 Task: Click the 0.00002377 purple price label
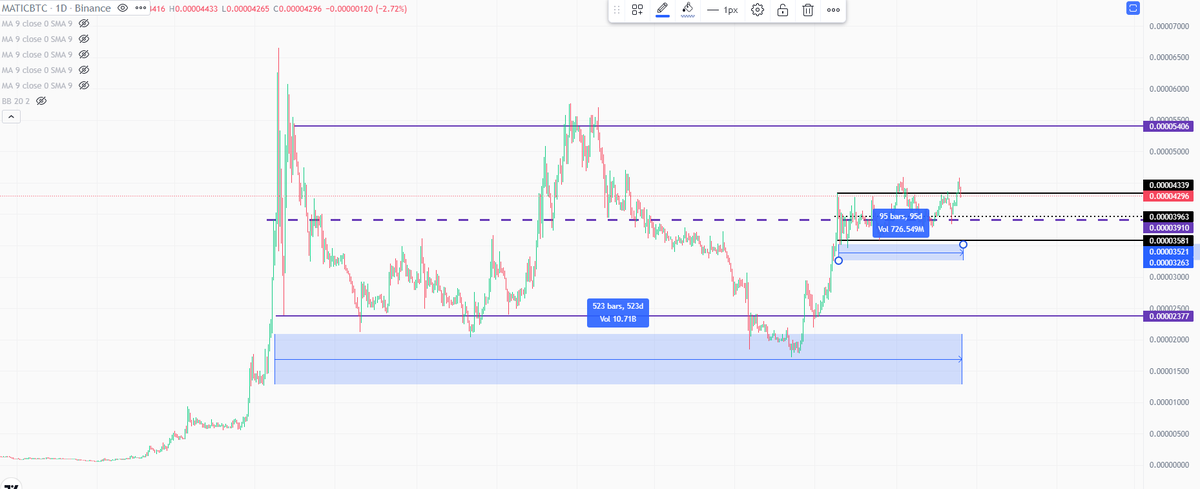1169,316
